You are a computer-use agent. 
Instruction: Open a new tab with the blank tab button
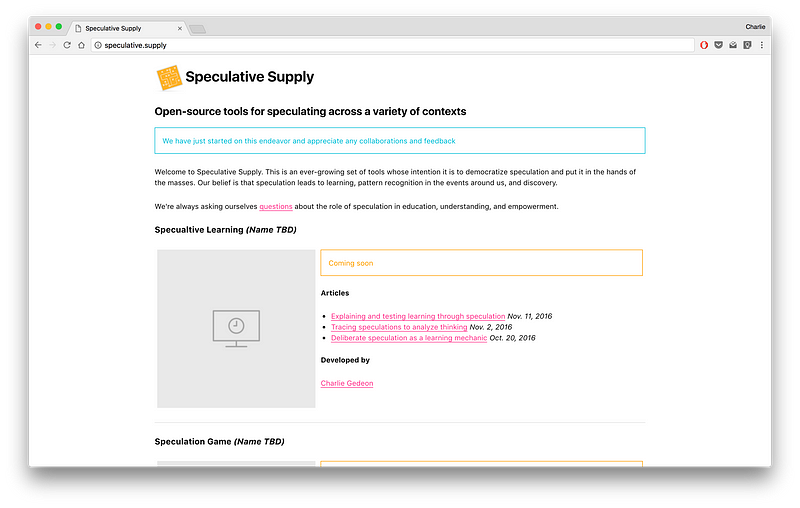(x=198, y=29)
